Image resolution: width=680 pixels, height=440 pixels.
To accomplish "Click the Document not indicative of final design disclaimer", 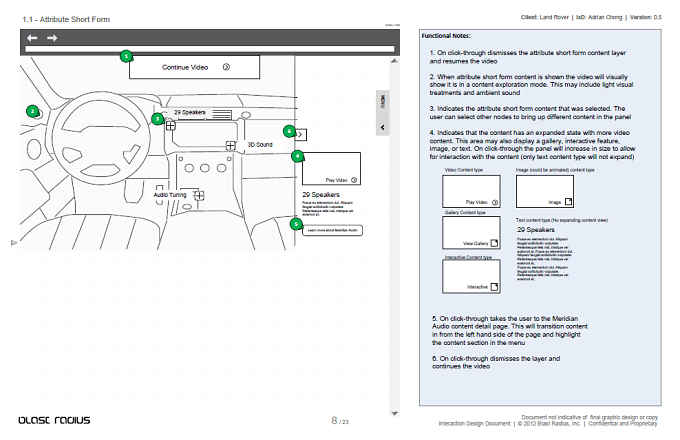I will coord(589,417).
